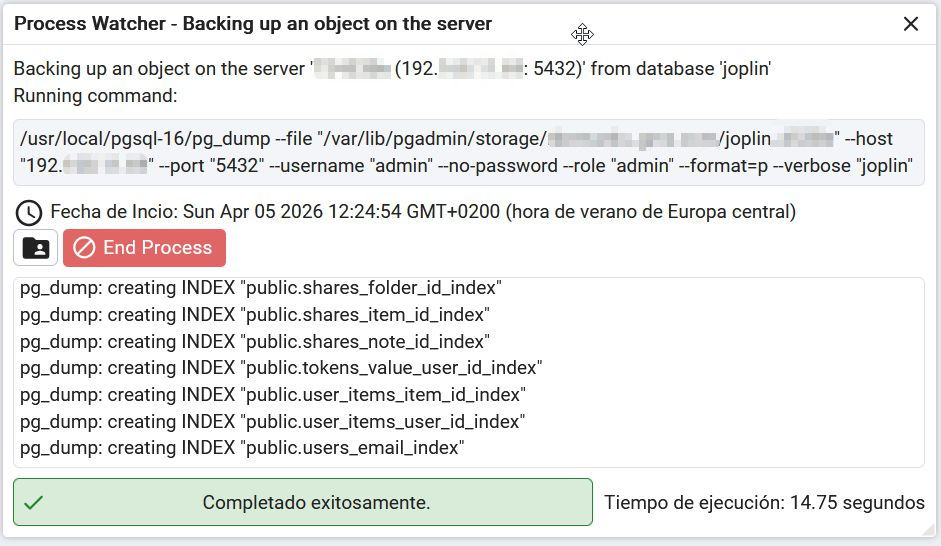Click the server backup description line
941x546 pixels.
click(392, 69)
